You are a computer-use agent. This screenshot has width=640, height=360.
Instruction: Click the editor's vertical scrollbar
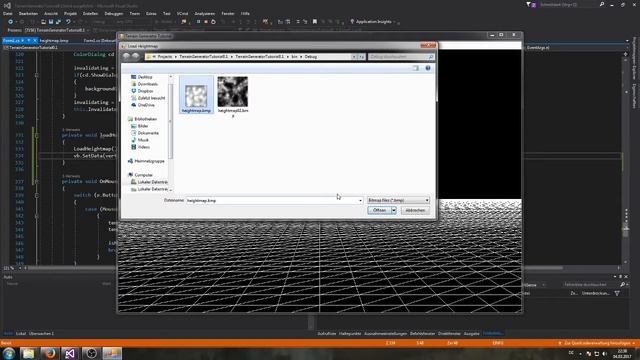626,157
